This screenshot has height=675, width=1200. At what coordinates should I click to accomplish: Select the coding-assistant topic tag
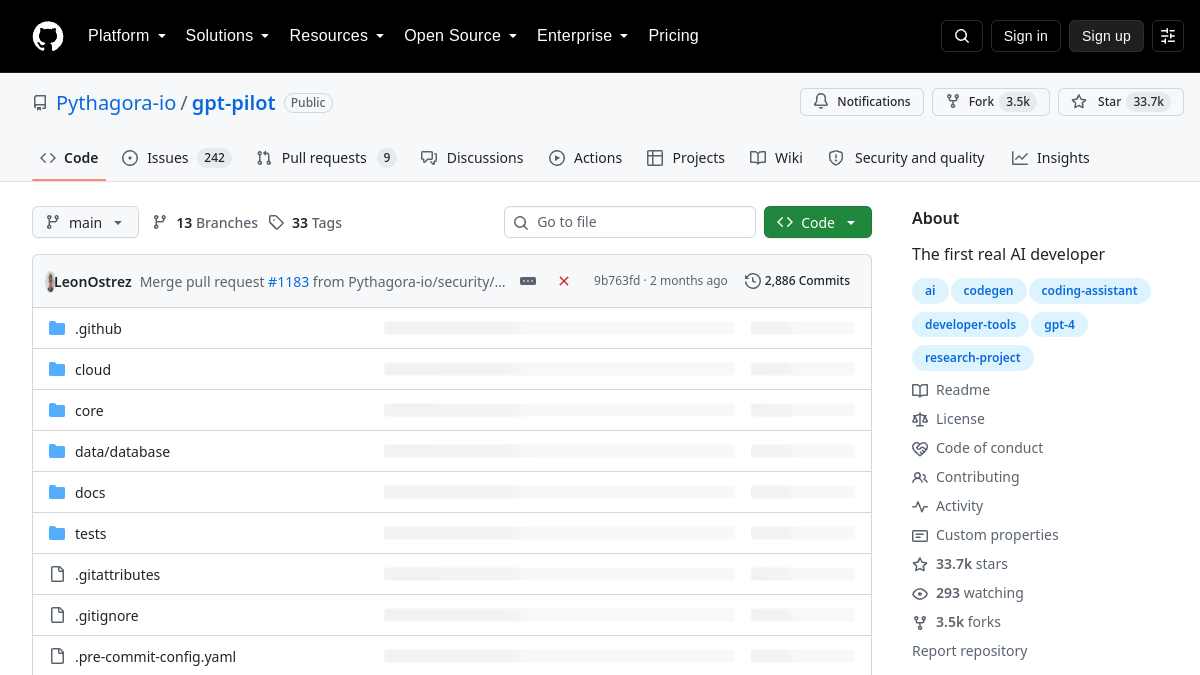click(x=1089, y=291)
